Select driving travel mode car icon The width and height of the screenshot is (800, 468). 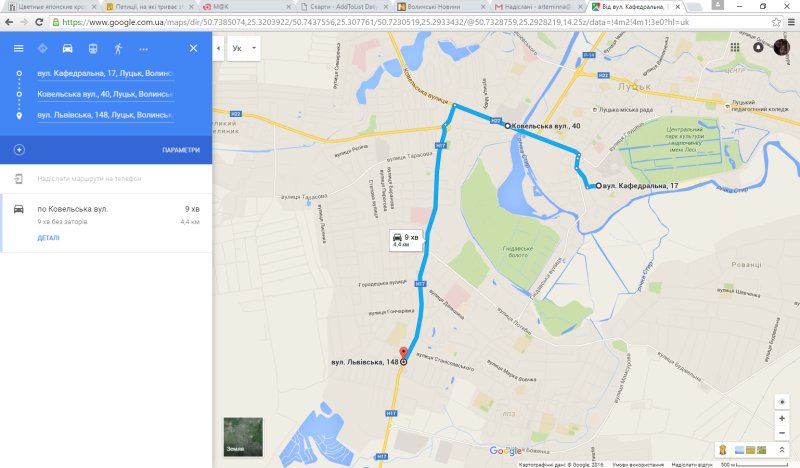pos(67,48)
